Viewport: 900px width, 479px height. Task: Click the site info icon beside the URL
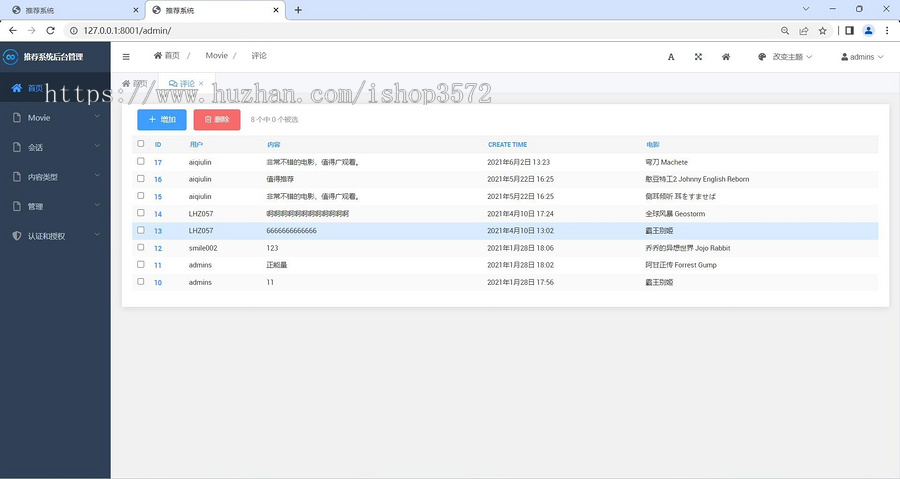(x=73, y=30)
